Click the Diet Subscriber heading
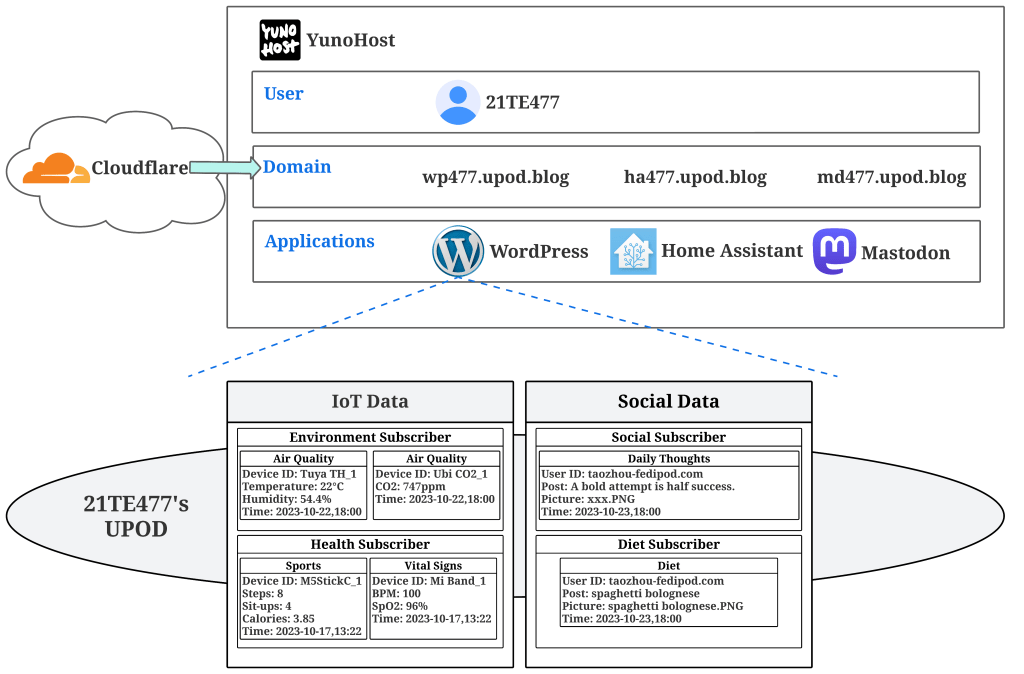The image size is (1024, 674). 668,545
